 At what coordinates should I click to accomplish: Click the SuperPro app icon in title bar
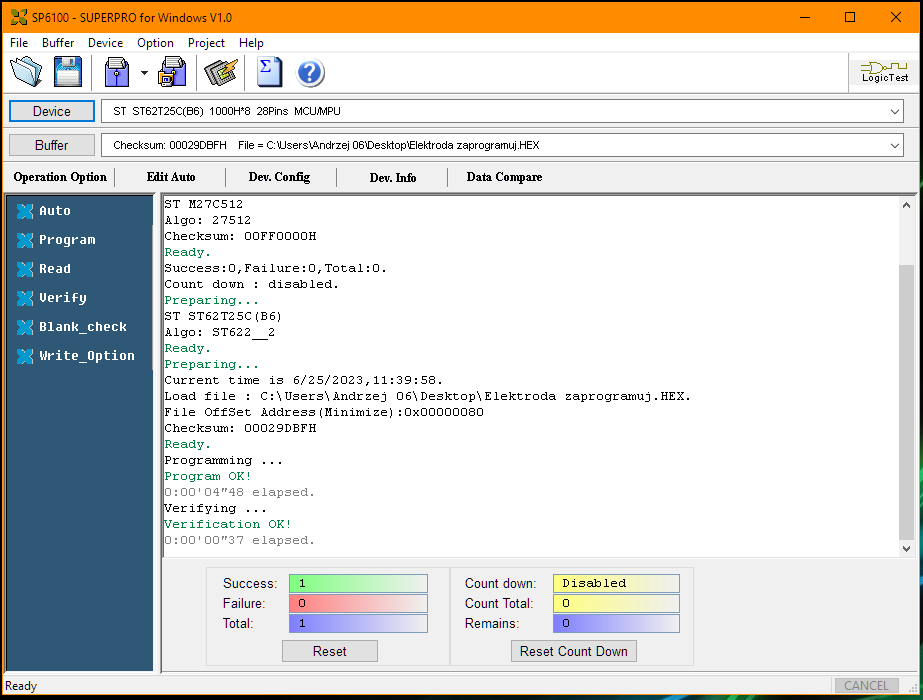[x=19, y=17]
